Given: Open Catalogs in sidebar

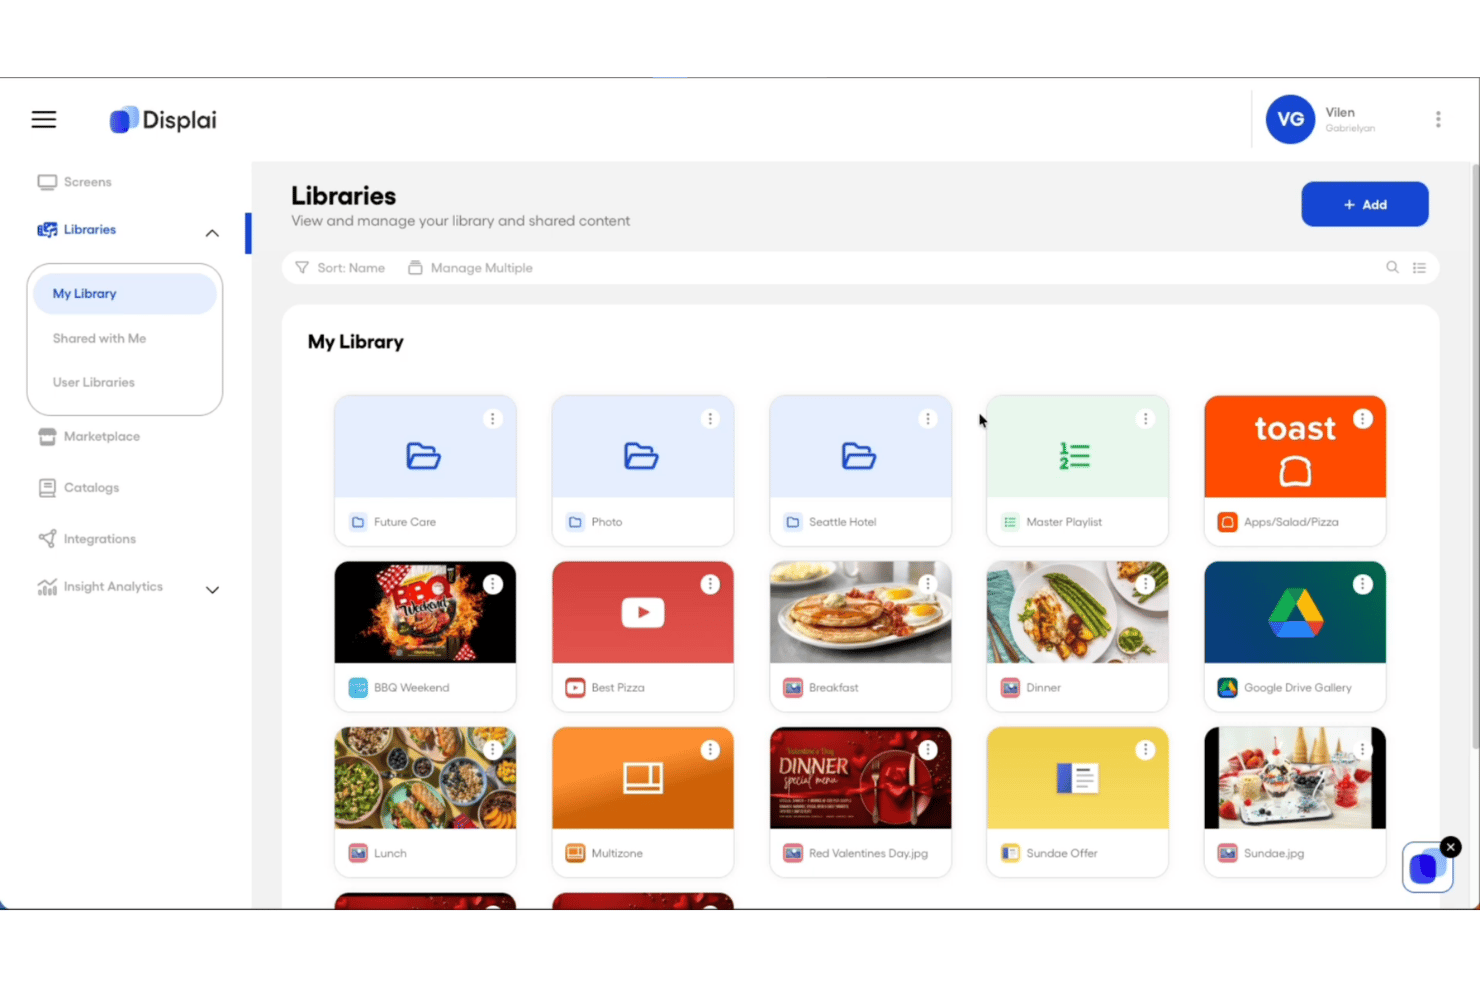Looking at the screenshot, I should coord(78,488).
